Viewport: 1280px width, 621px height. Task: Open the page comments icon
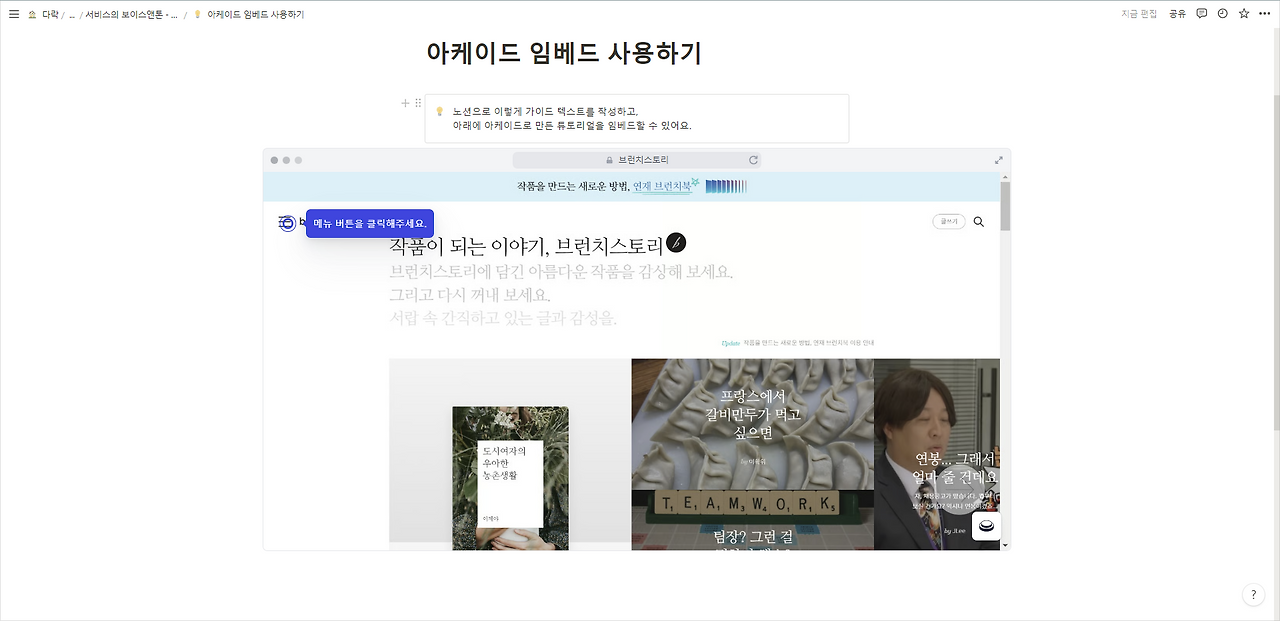1202,14
